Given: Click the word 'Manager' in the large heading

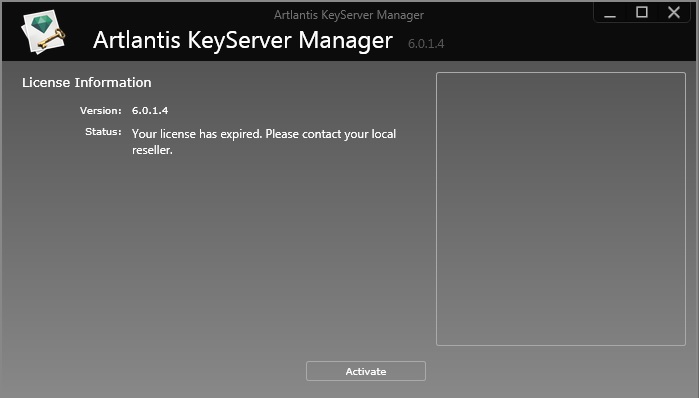Looking at the screenshot, I should coord(346,41).
